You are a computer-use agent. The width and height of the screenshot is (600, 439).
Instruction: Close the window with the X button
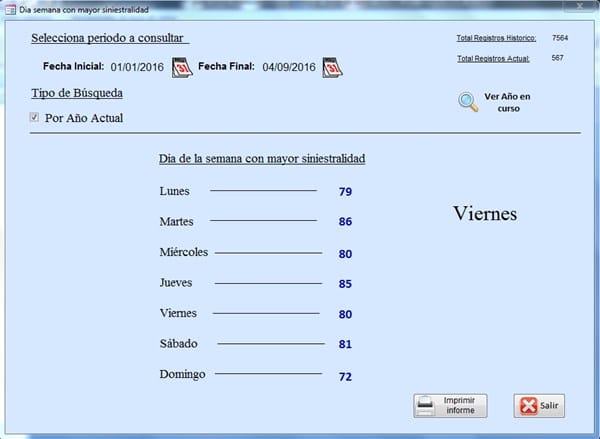pos(580,6)
